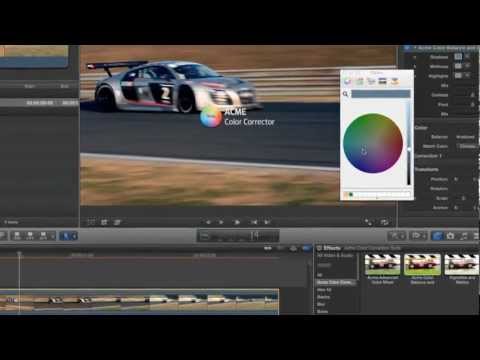Open the Midtones color swatch

point(458,66)
